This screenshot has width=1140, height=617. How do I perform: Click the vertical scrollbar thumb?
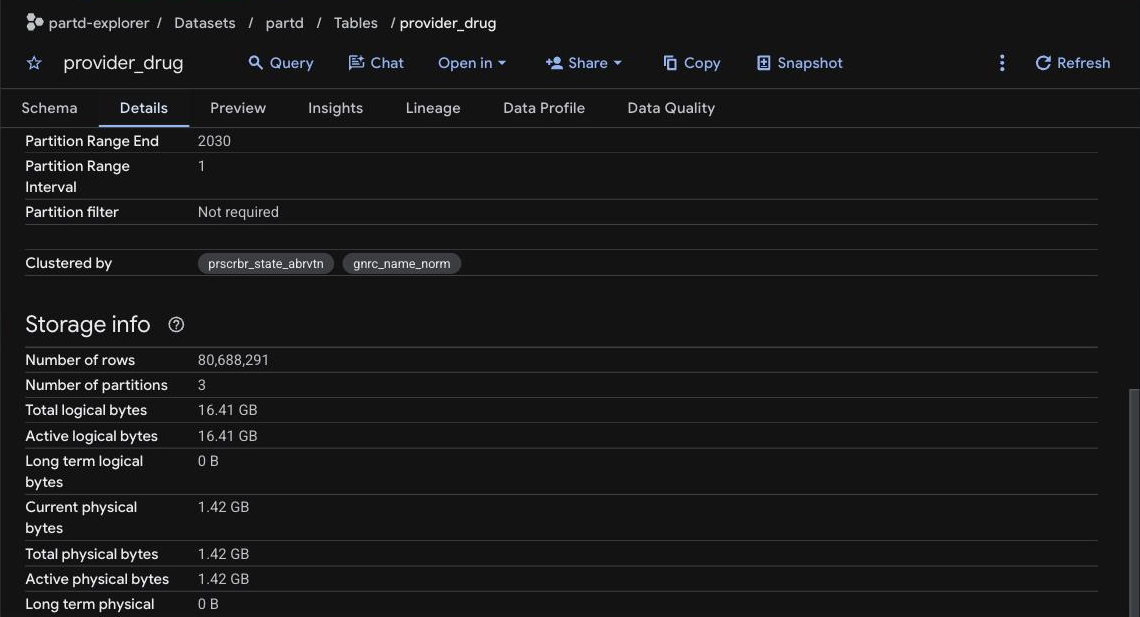(x=1134, y=503)
